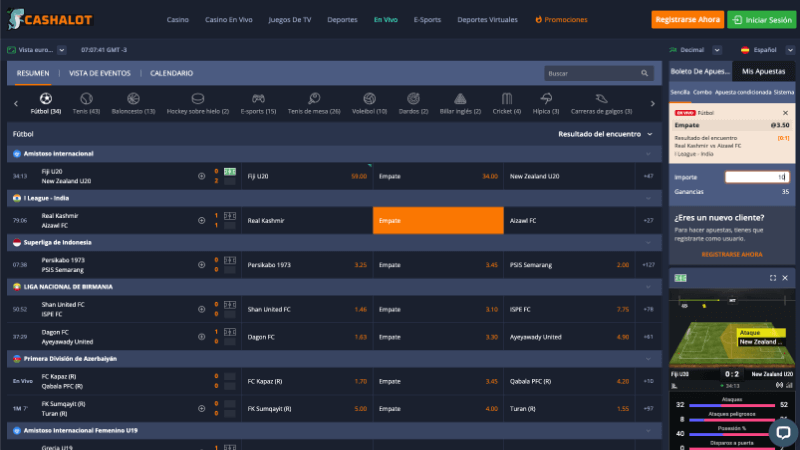The image size is (800, 450).
Task: Switch to Vista de Eventos tab
Action: click(x=99, y=73)
